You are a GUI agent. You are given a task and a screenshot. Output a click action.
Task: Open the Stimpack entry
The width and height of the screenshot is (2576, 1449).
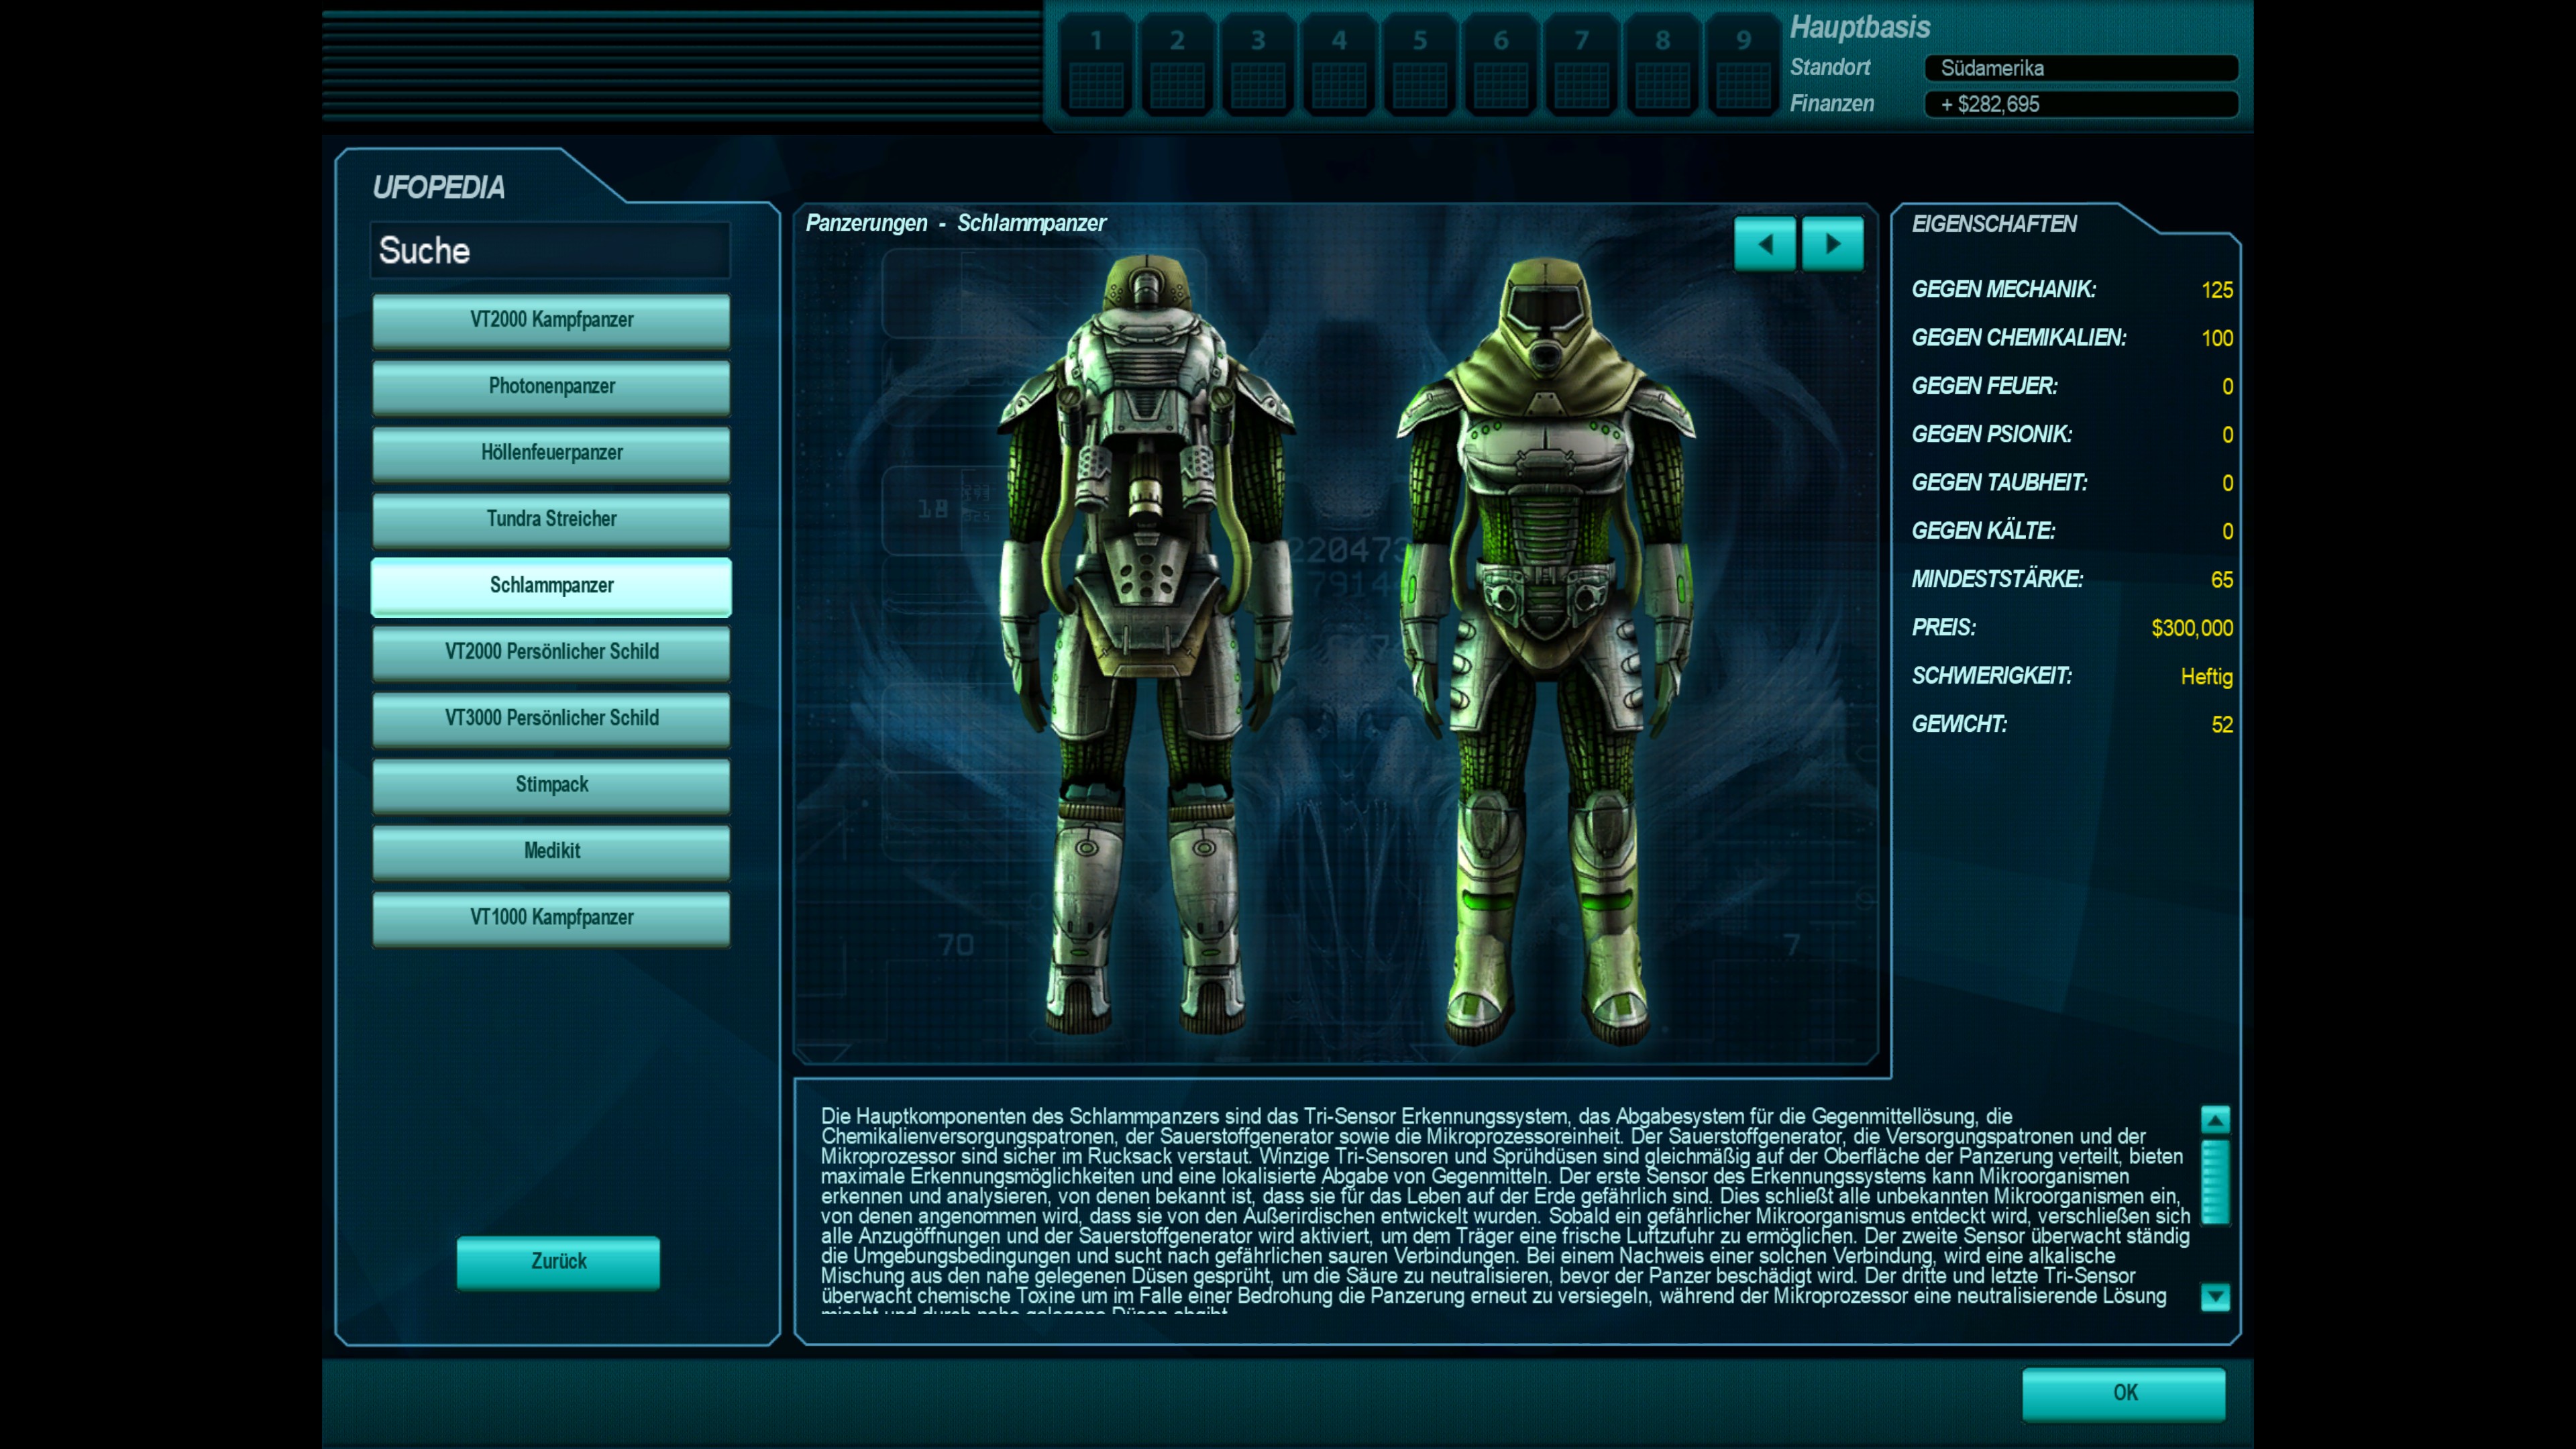(x=551, y=785)
